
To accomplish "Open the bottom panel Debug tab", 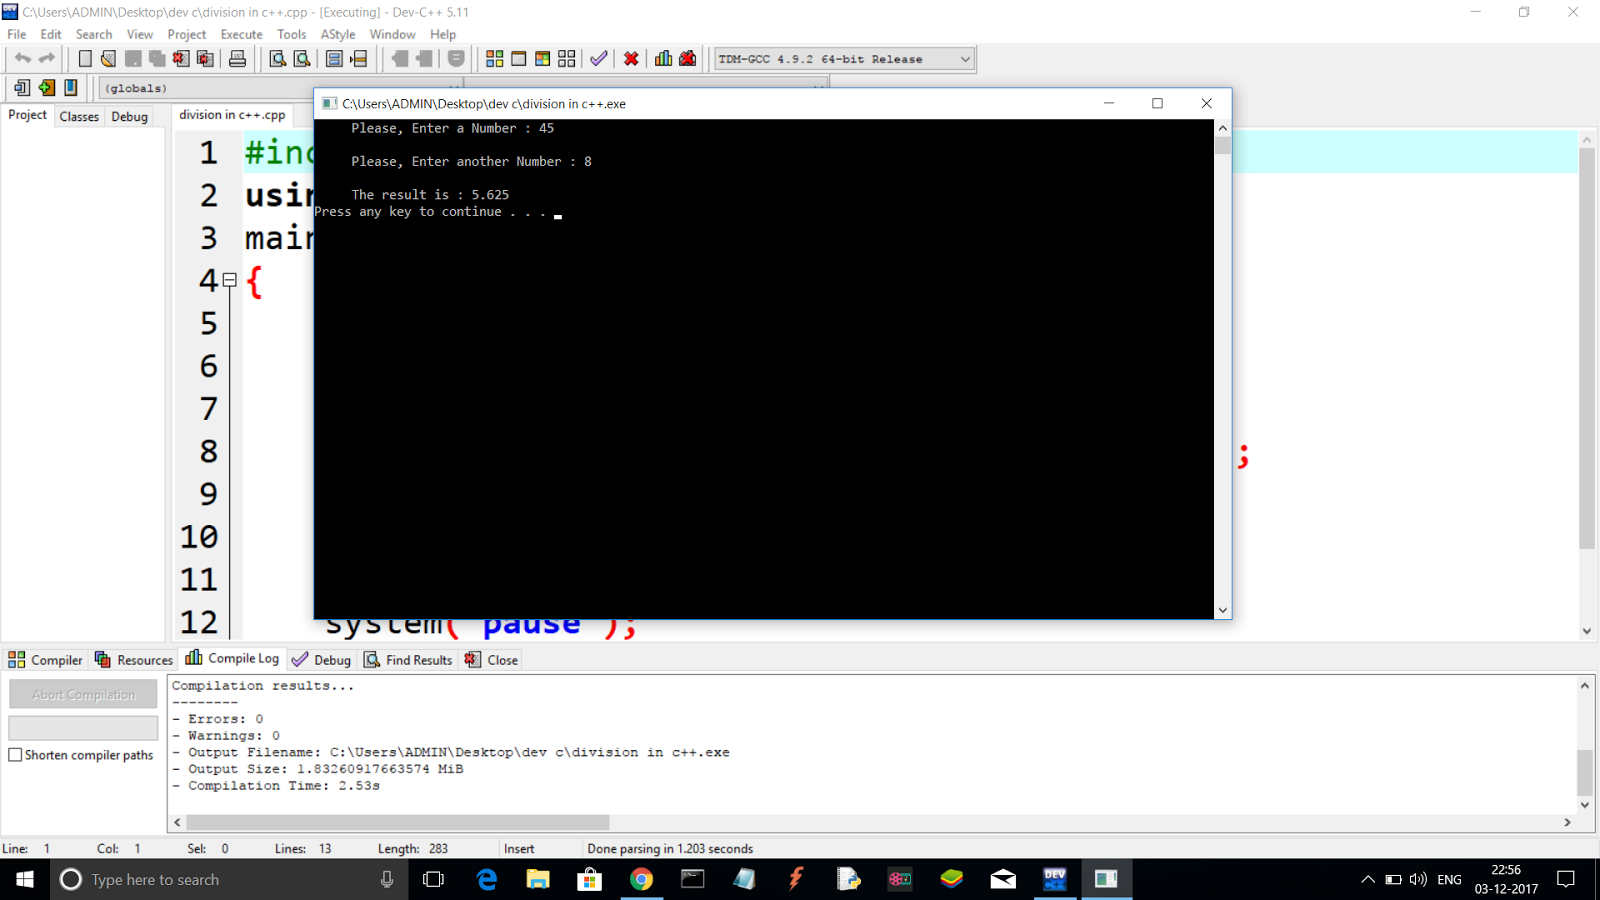I will pos(321,660).
